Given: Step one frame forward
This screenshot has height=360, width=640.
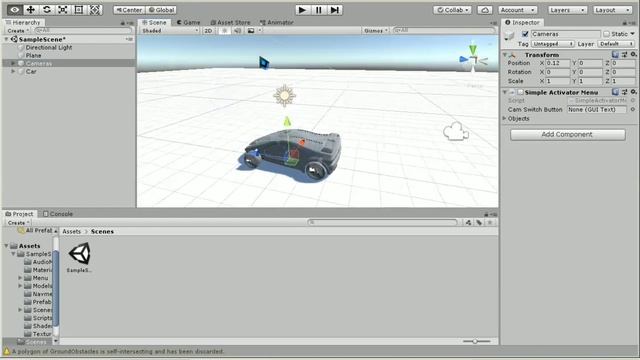Looking at the screenshot, I should tap(334, 10).
